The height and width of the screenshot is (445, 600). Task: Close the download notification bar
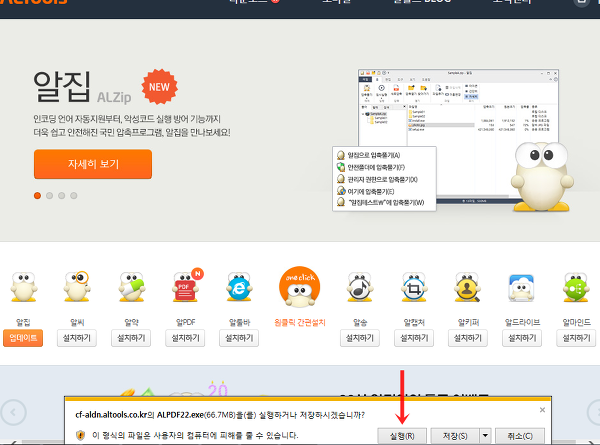(542, 410)
